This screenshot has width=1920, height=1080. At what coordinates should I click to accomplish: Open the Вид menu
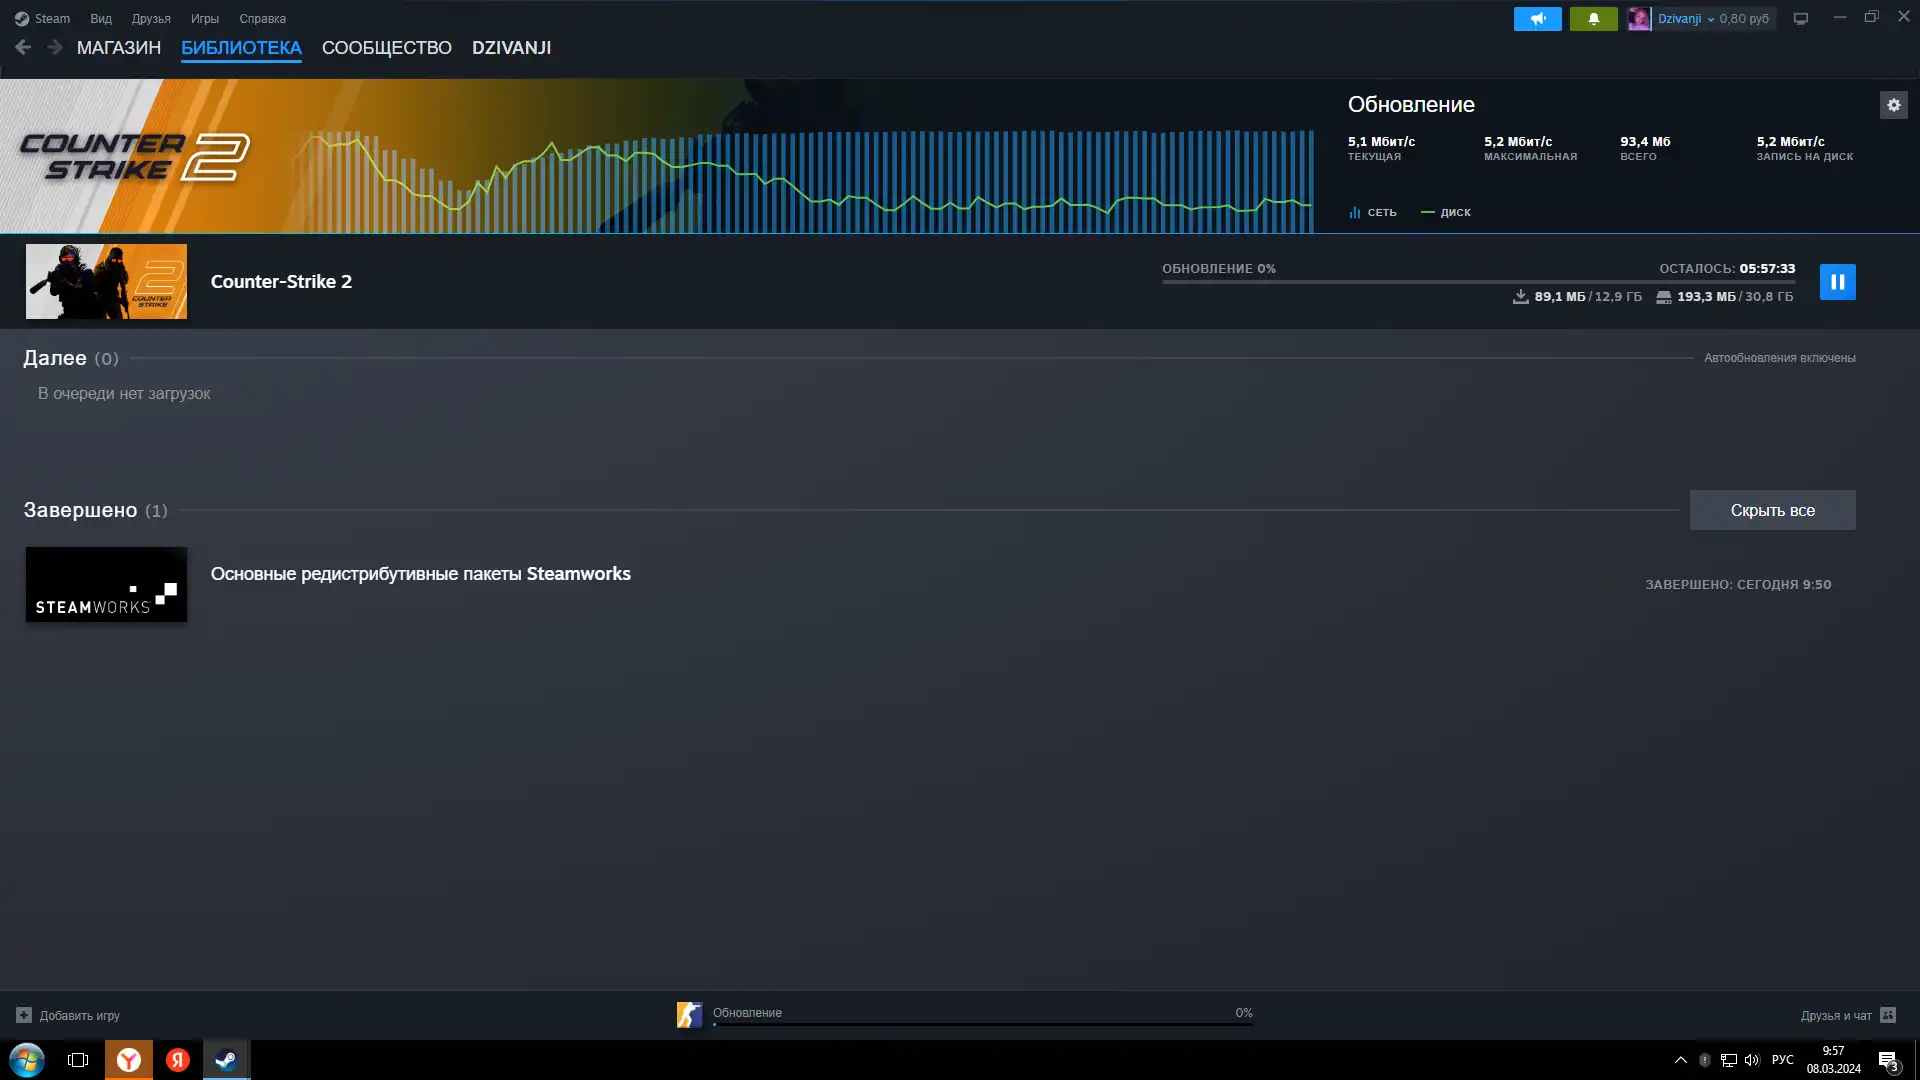[101, 19]
